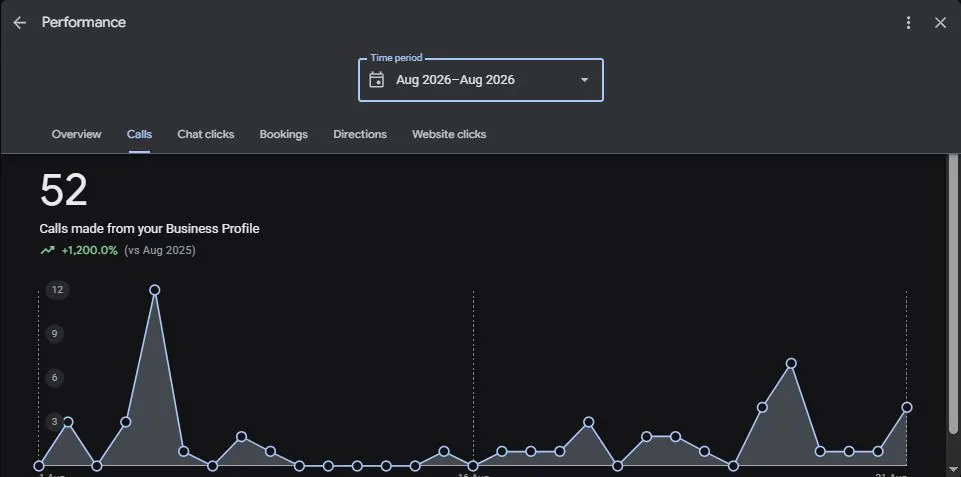Click 'Calls made from your Business Profile' heading
This screenshot has height=477, width=961.
(x=150, y=229)
